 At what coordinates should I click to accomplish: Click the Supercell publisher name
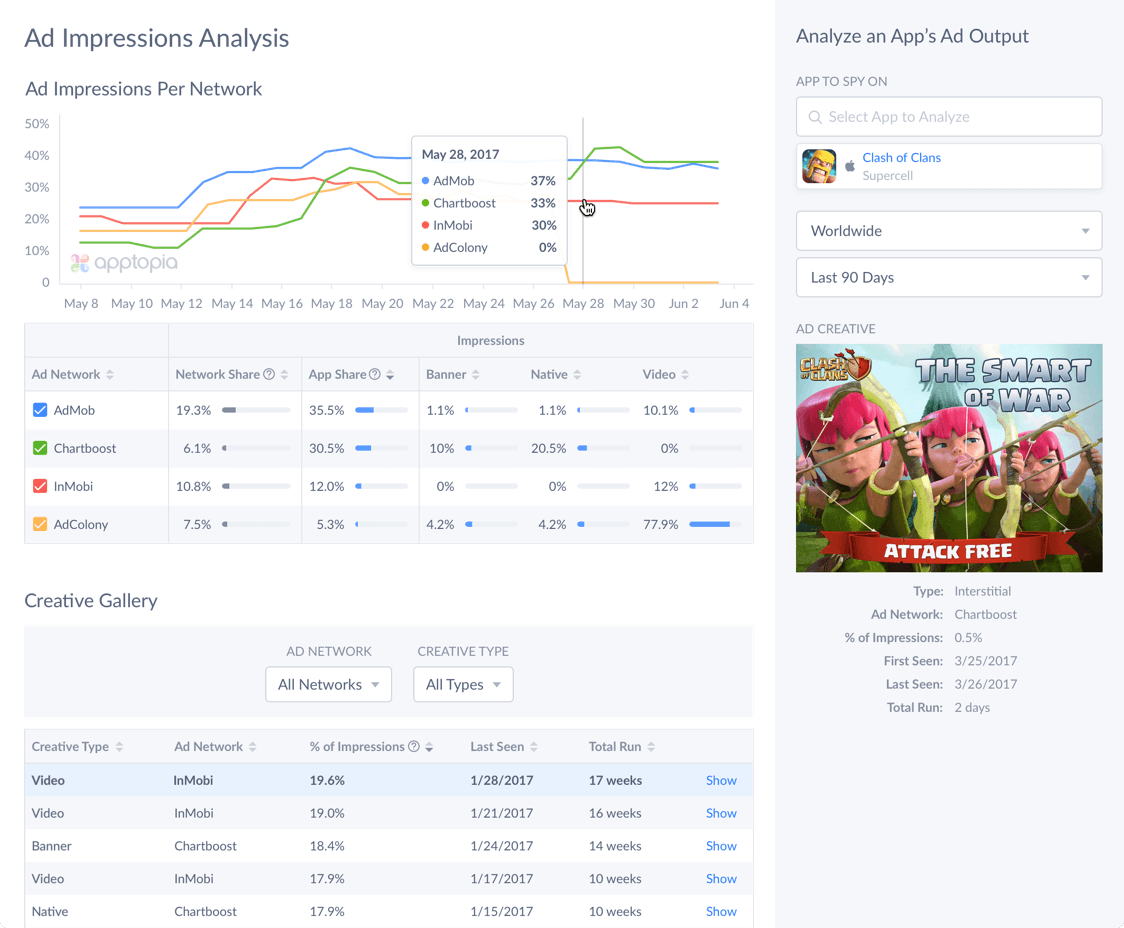887,176
